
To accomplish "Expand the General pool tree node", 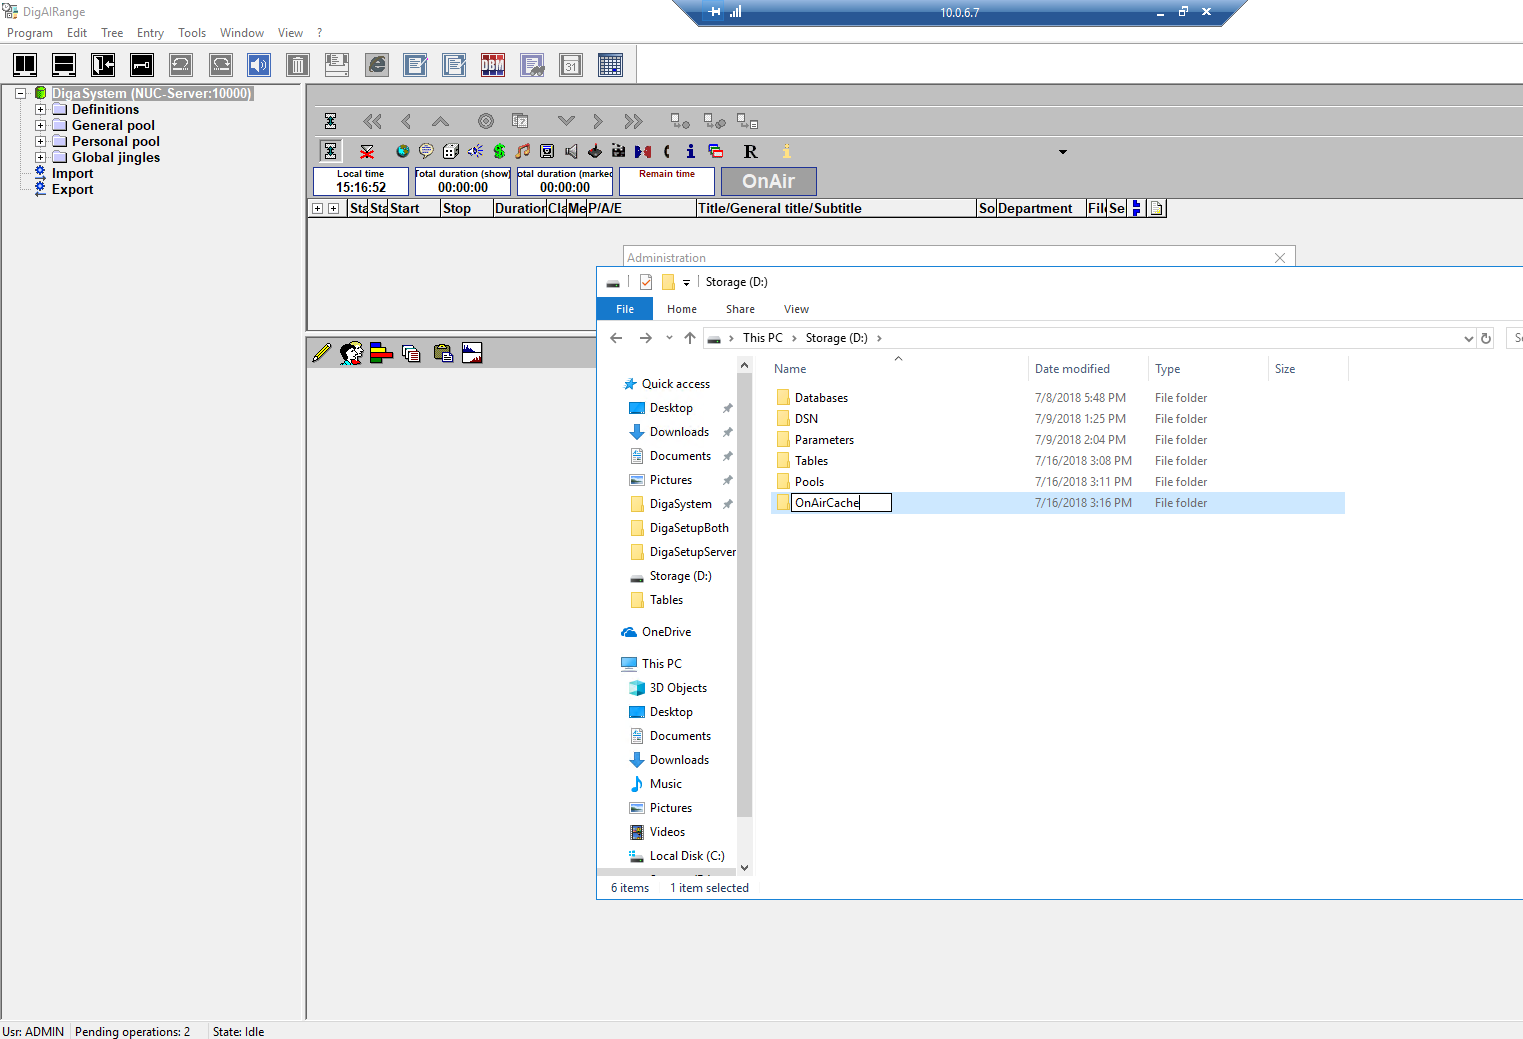I will pyautogui.click(x=40, y=126).
